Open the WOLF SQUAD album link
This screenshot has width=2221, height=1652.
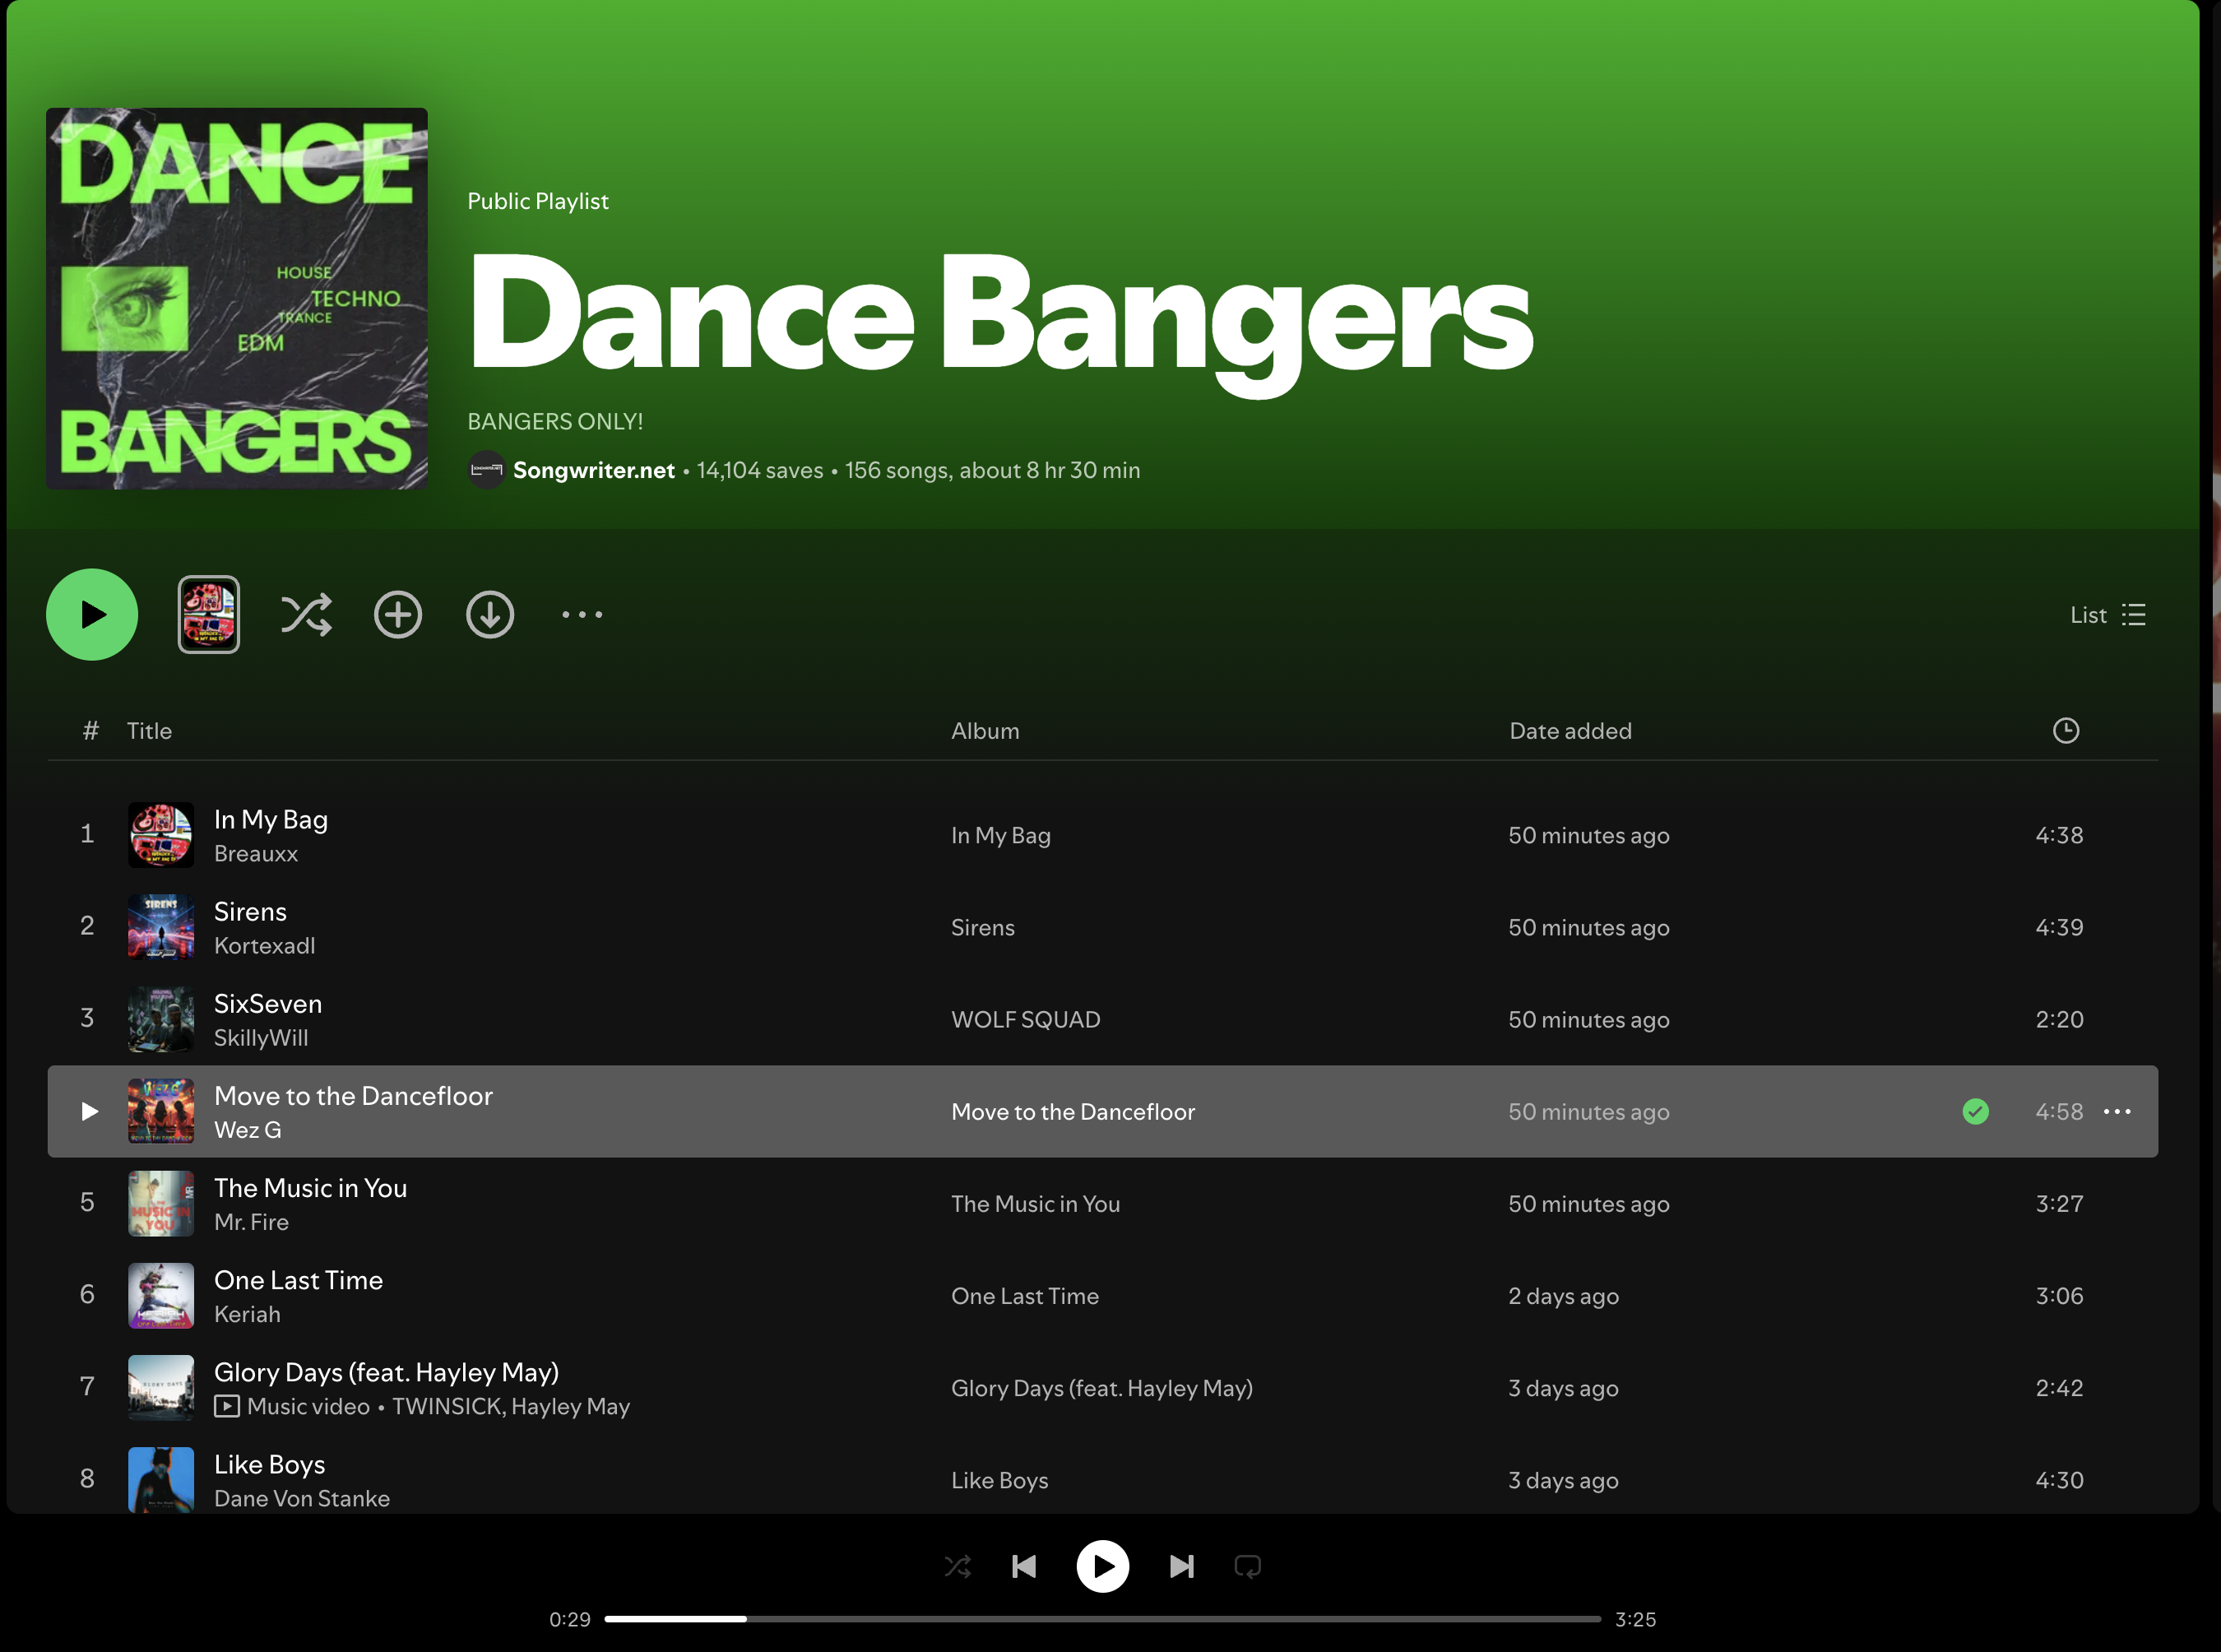pos(1025,1019)
